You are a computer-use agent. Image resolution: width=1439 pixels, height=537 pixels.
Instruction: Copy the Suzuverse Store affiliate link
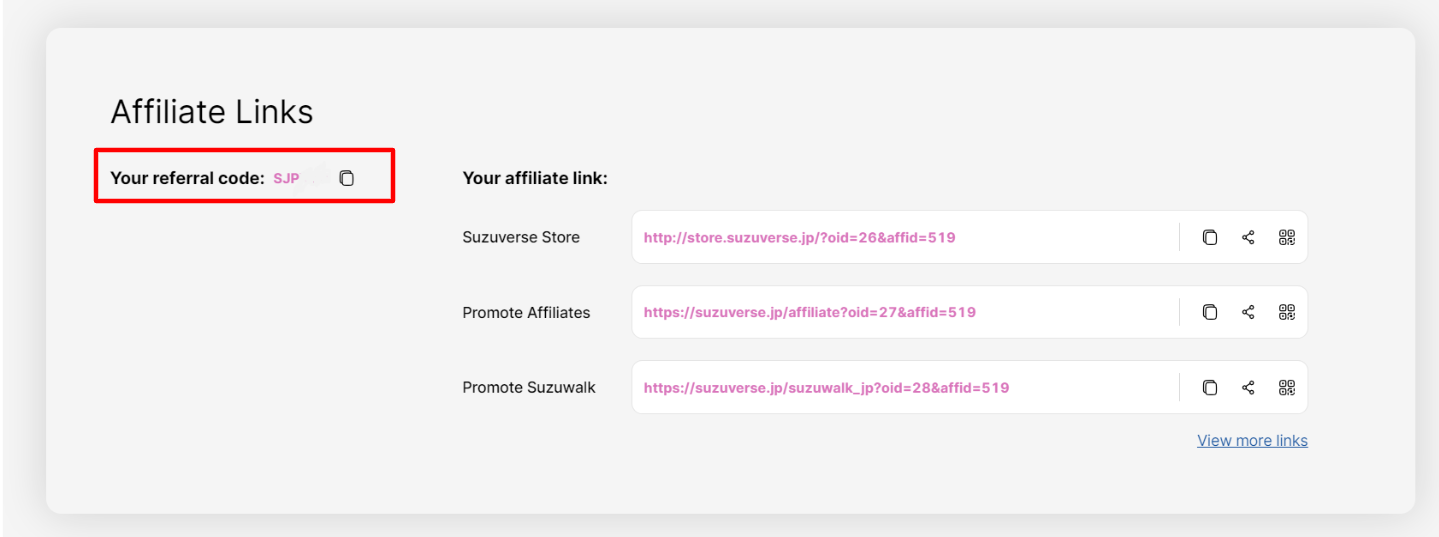(1209, 237)
